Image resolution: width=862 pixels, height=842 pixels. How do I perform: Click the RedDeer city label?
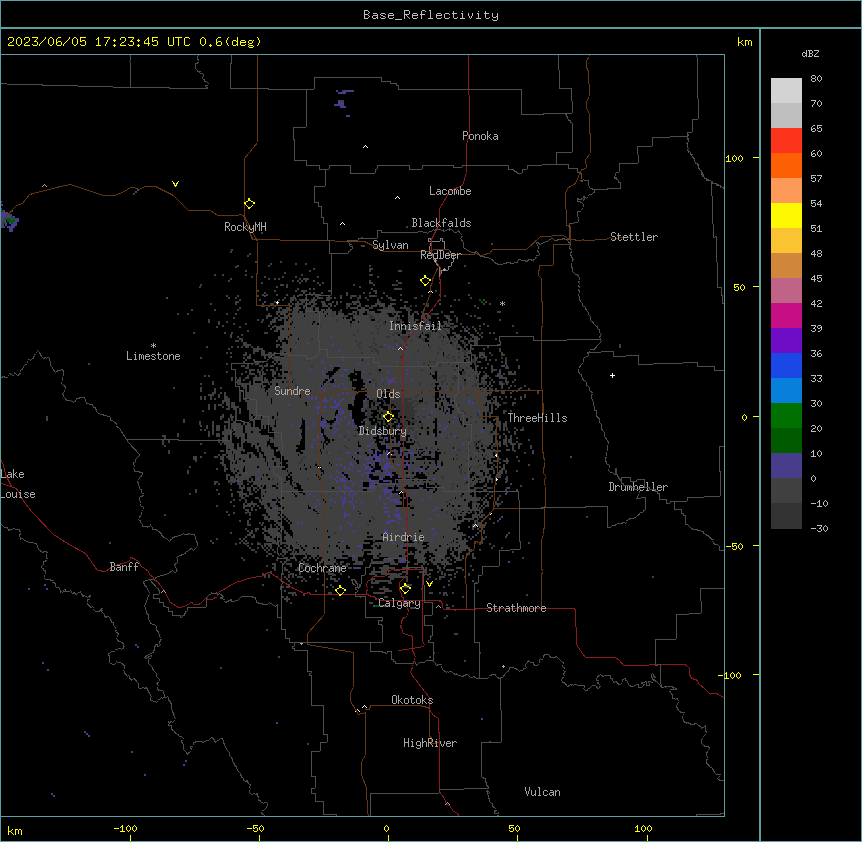(440, 255)
